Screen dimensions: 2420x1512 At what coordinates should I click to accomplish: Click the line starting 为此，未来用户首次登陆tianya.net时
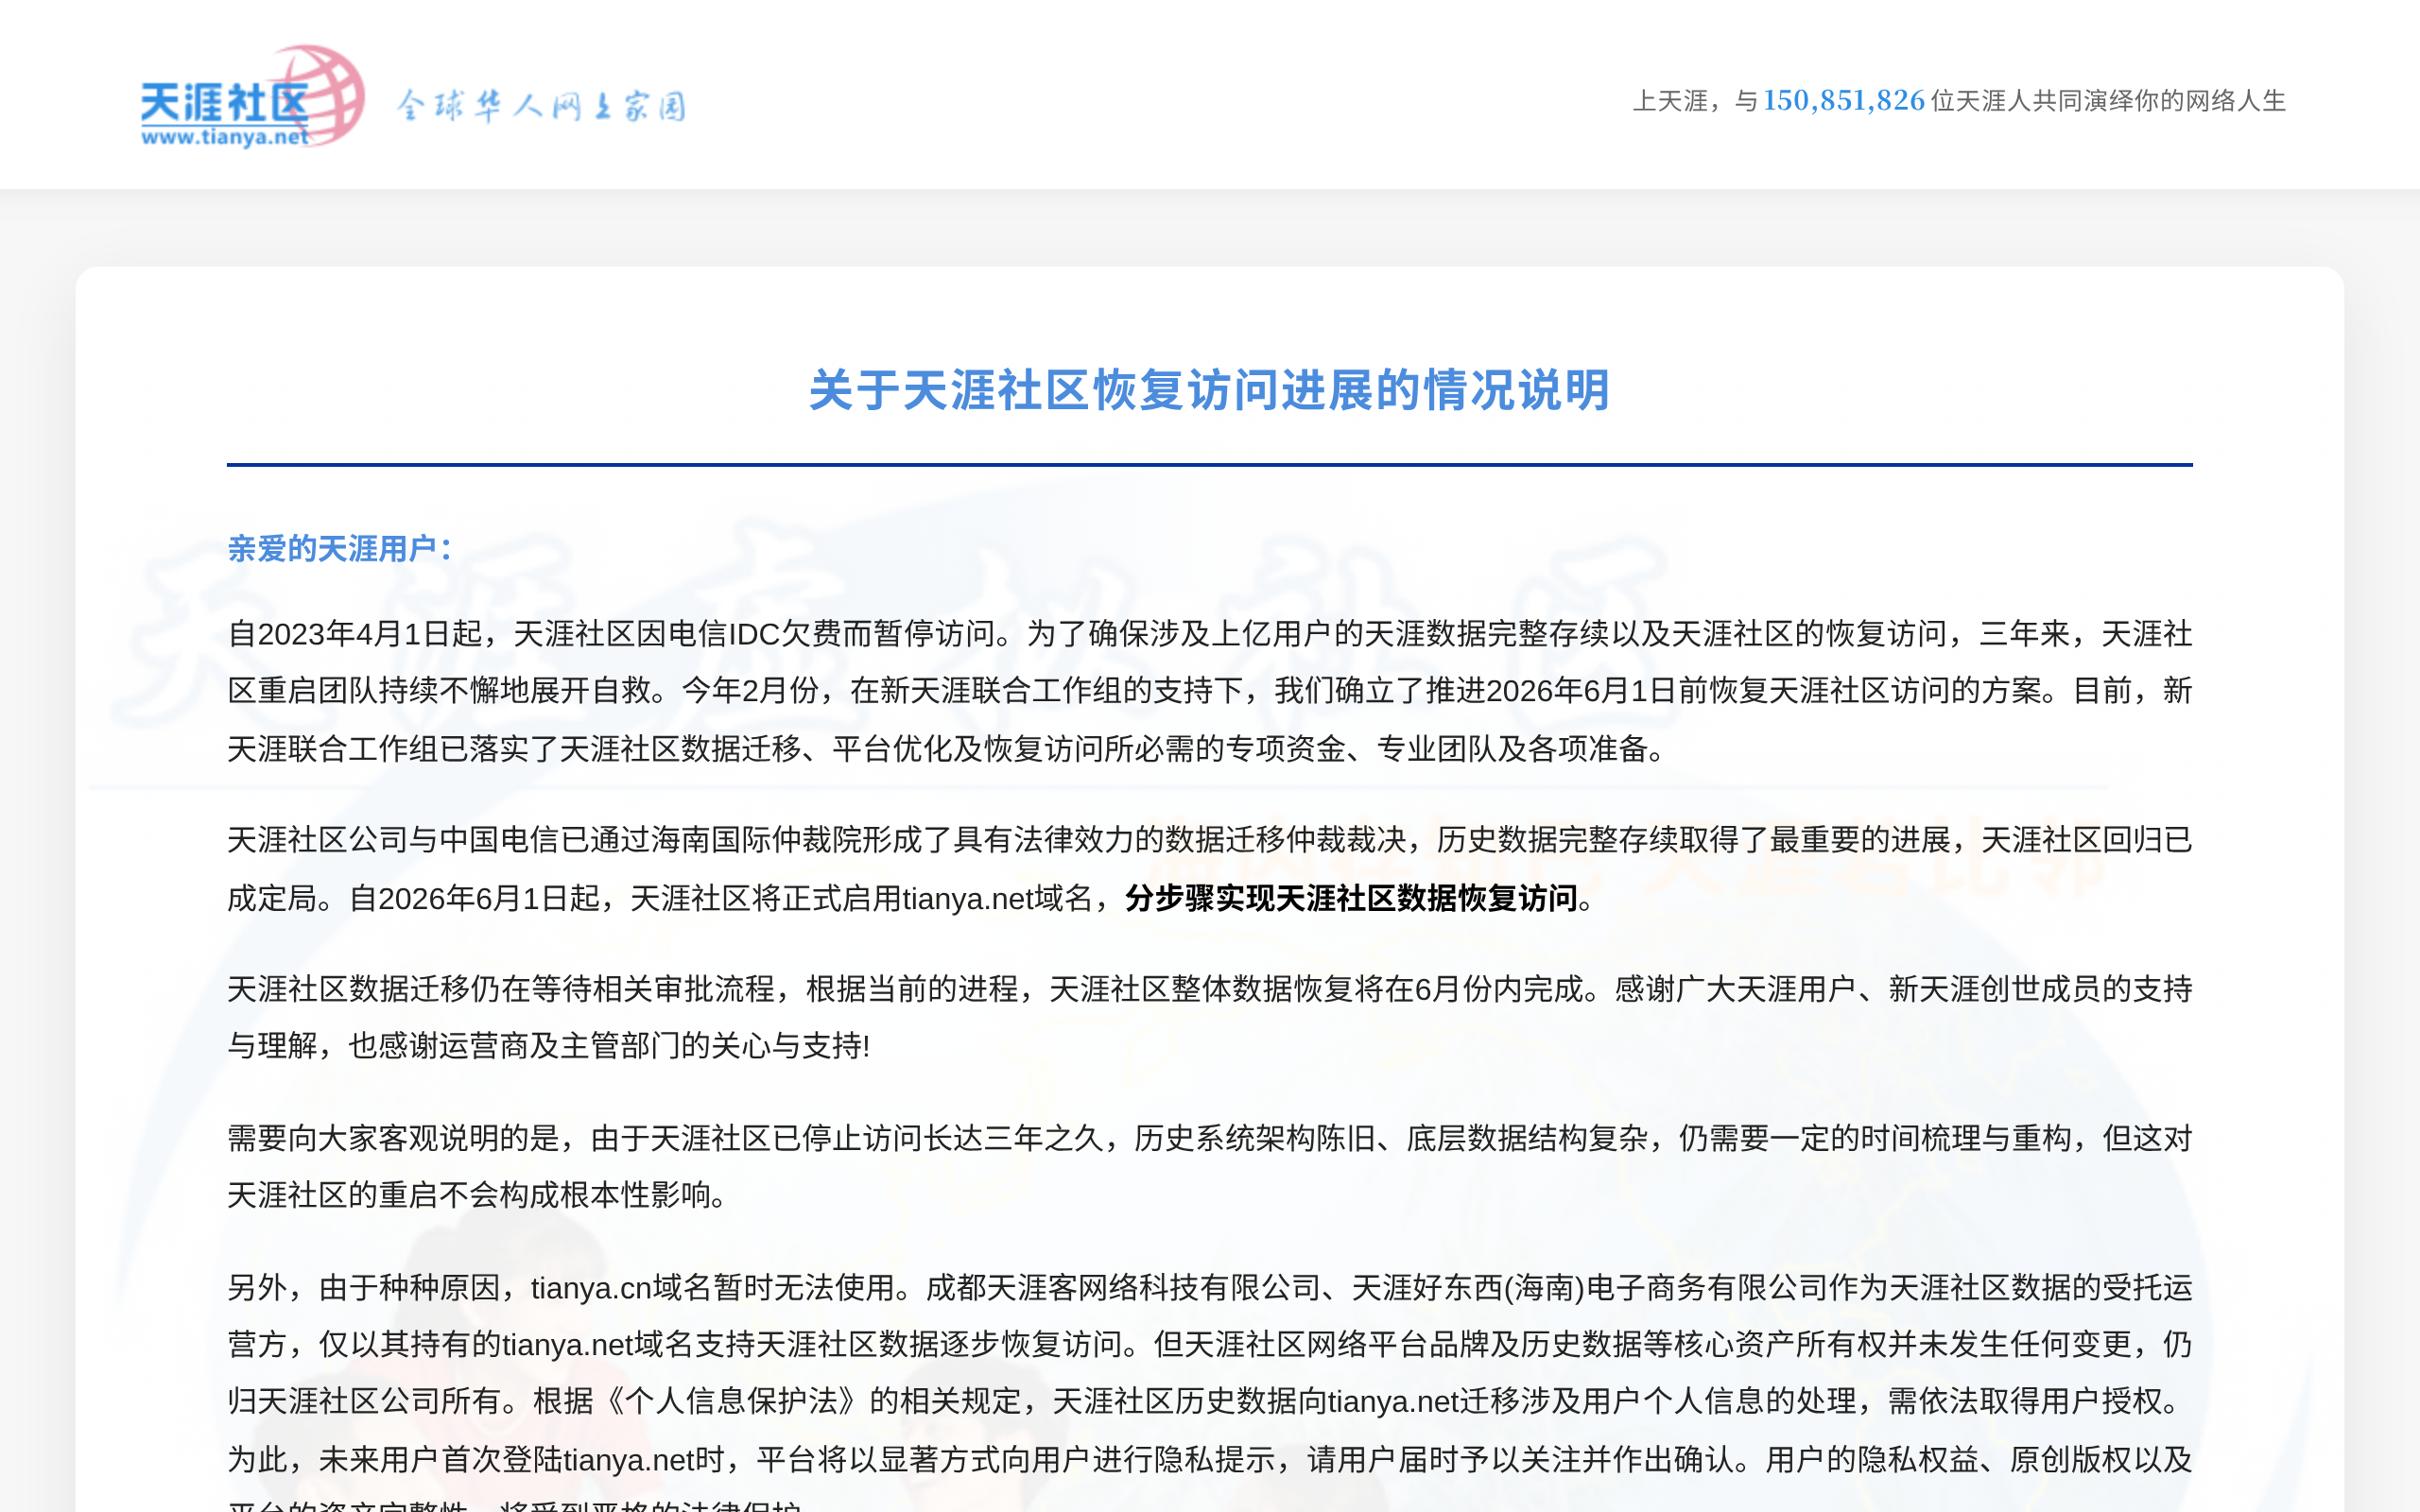1210,1460
